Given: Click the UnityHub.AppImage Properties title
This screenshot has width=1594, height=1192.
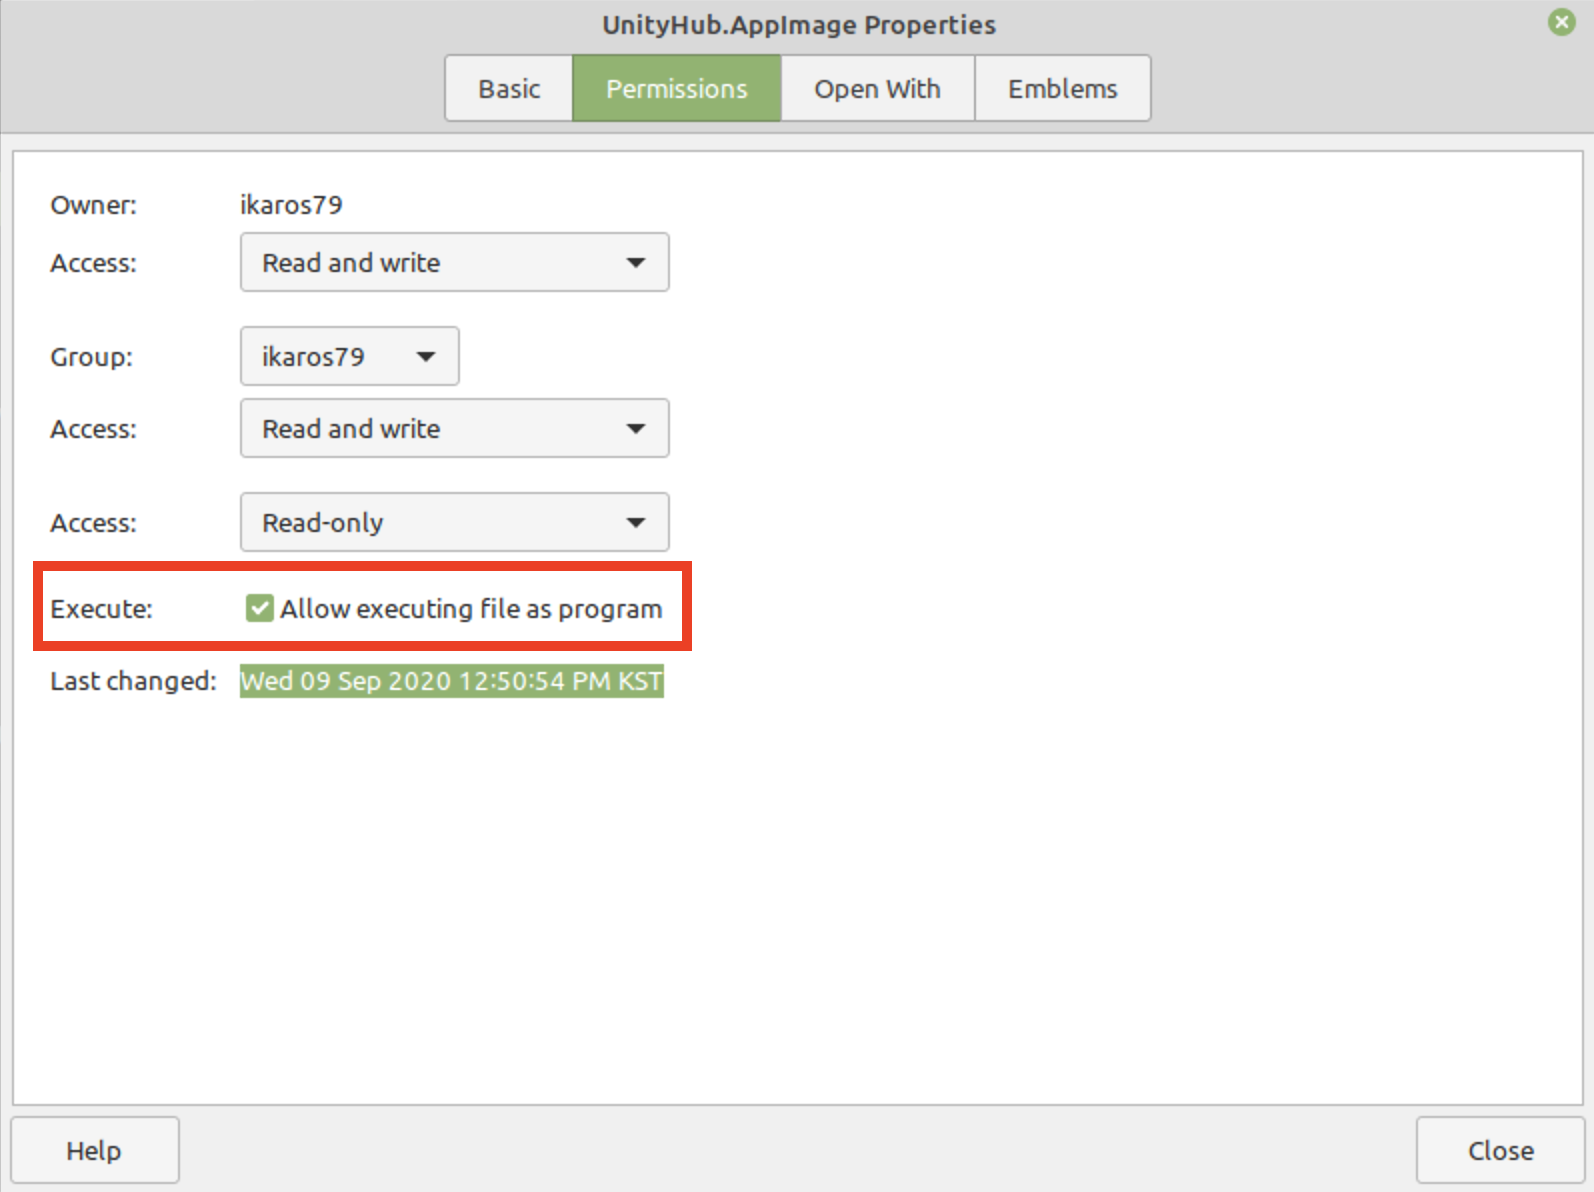Looking at the screenshot, I should click(x=799, y=25).
